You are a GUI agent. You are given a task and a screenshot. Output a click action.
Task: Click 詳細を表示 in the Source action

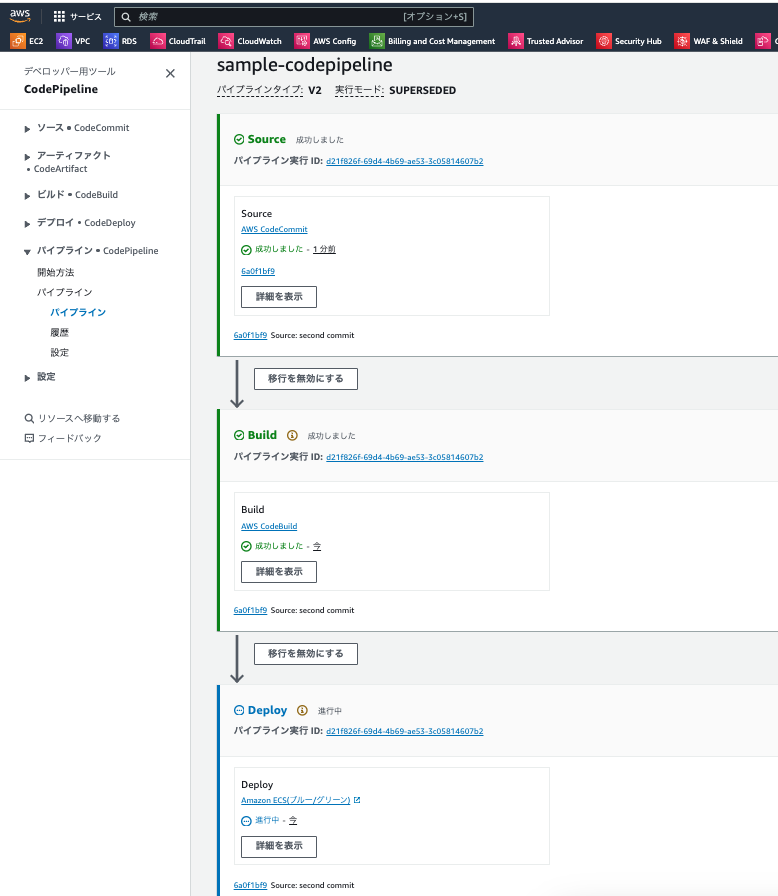tap(279, 297)
